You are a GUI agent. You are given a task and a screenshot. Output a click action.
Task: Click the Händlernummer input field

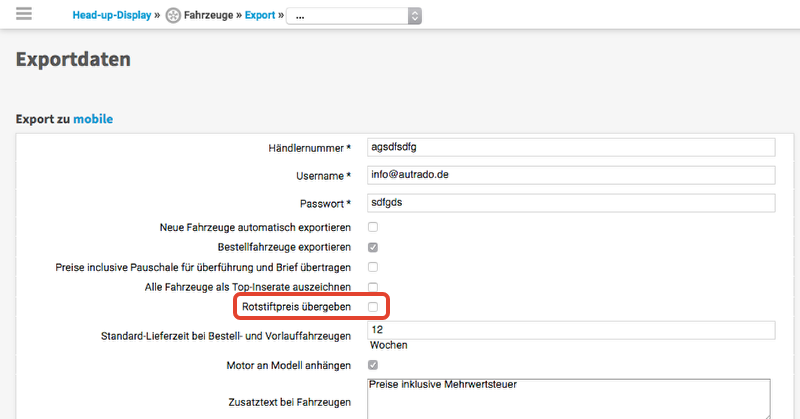[x=571, y=147]
